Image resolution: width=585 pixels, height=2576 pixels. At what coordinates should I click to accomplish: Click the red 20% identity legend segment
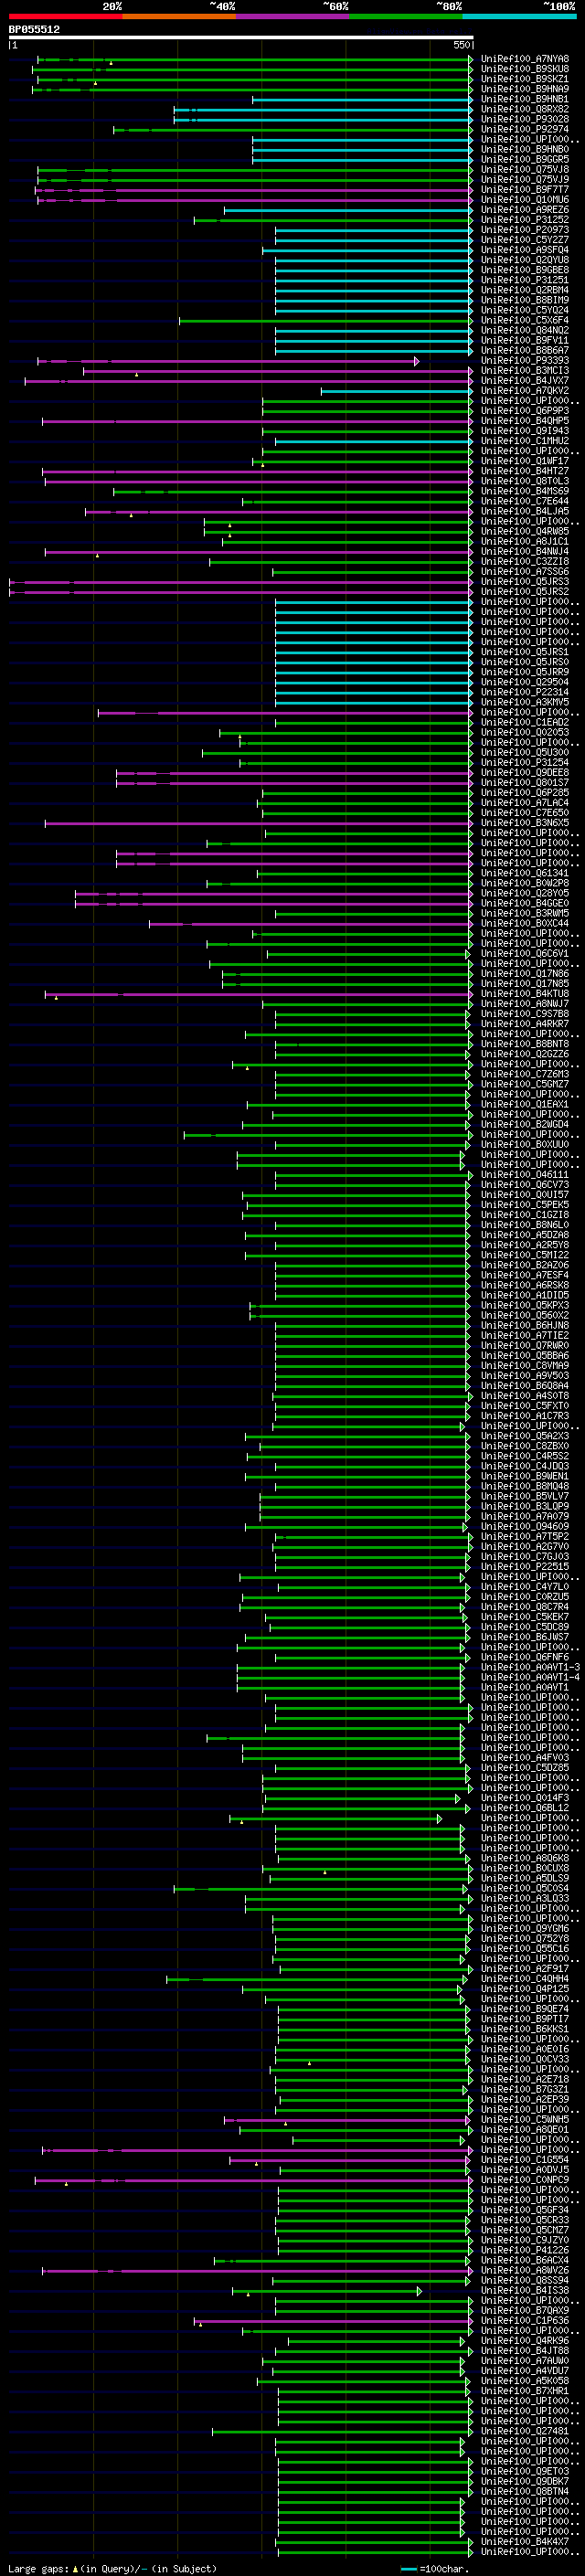click(66, 16)
